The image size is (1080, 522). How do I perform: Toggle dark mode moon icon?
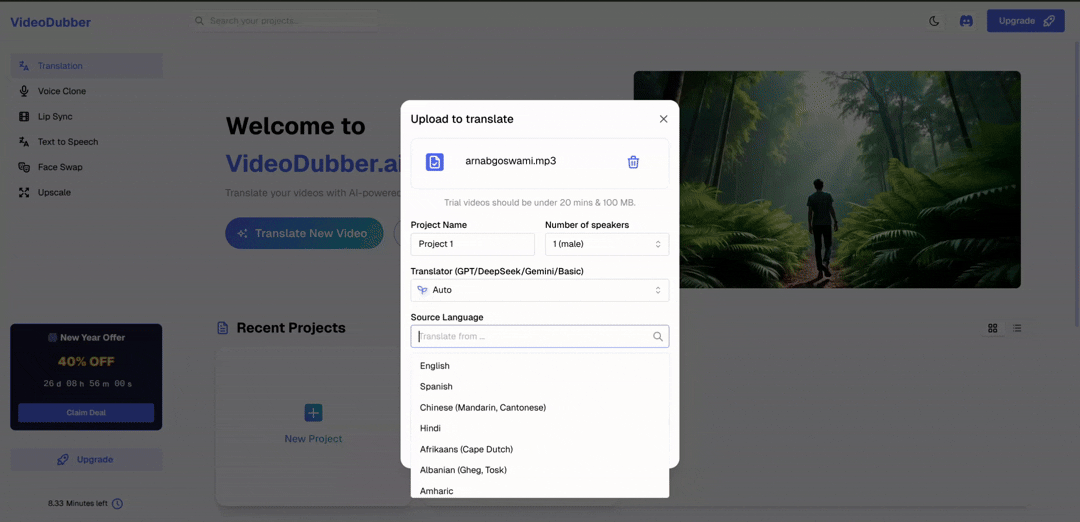pos(934,21)
